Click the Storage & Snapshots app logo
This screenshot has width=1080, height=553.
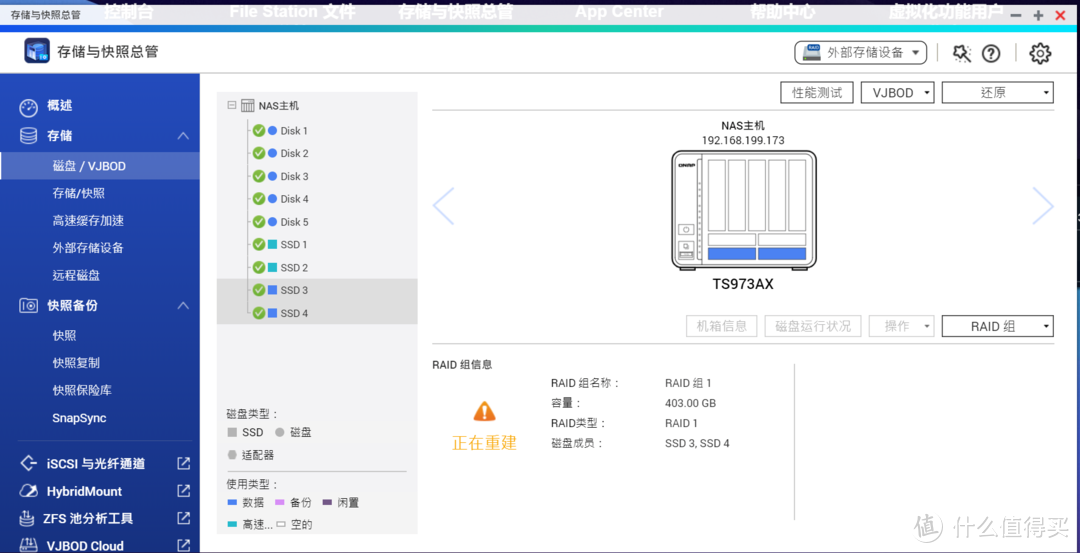coord(37,51)
